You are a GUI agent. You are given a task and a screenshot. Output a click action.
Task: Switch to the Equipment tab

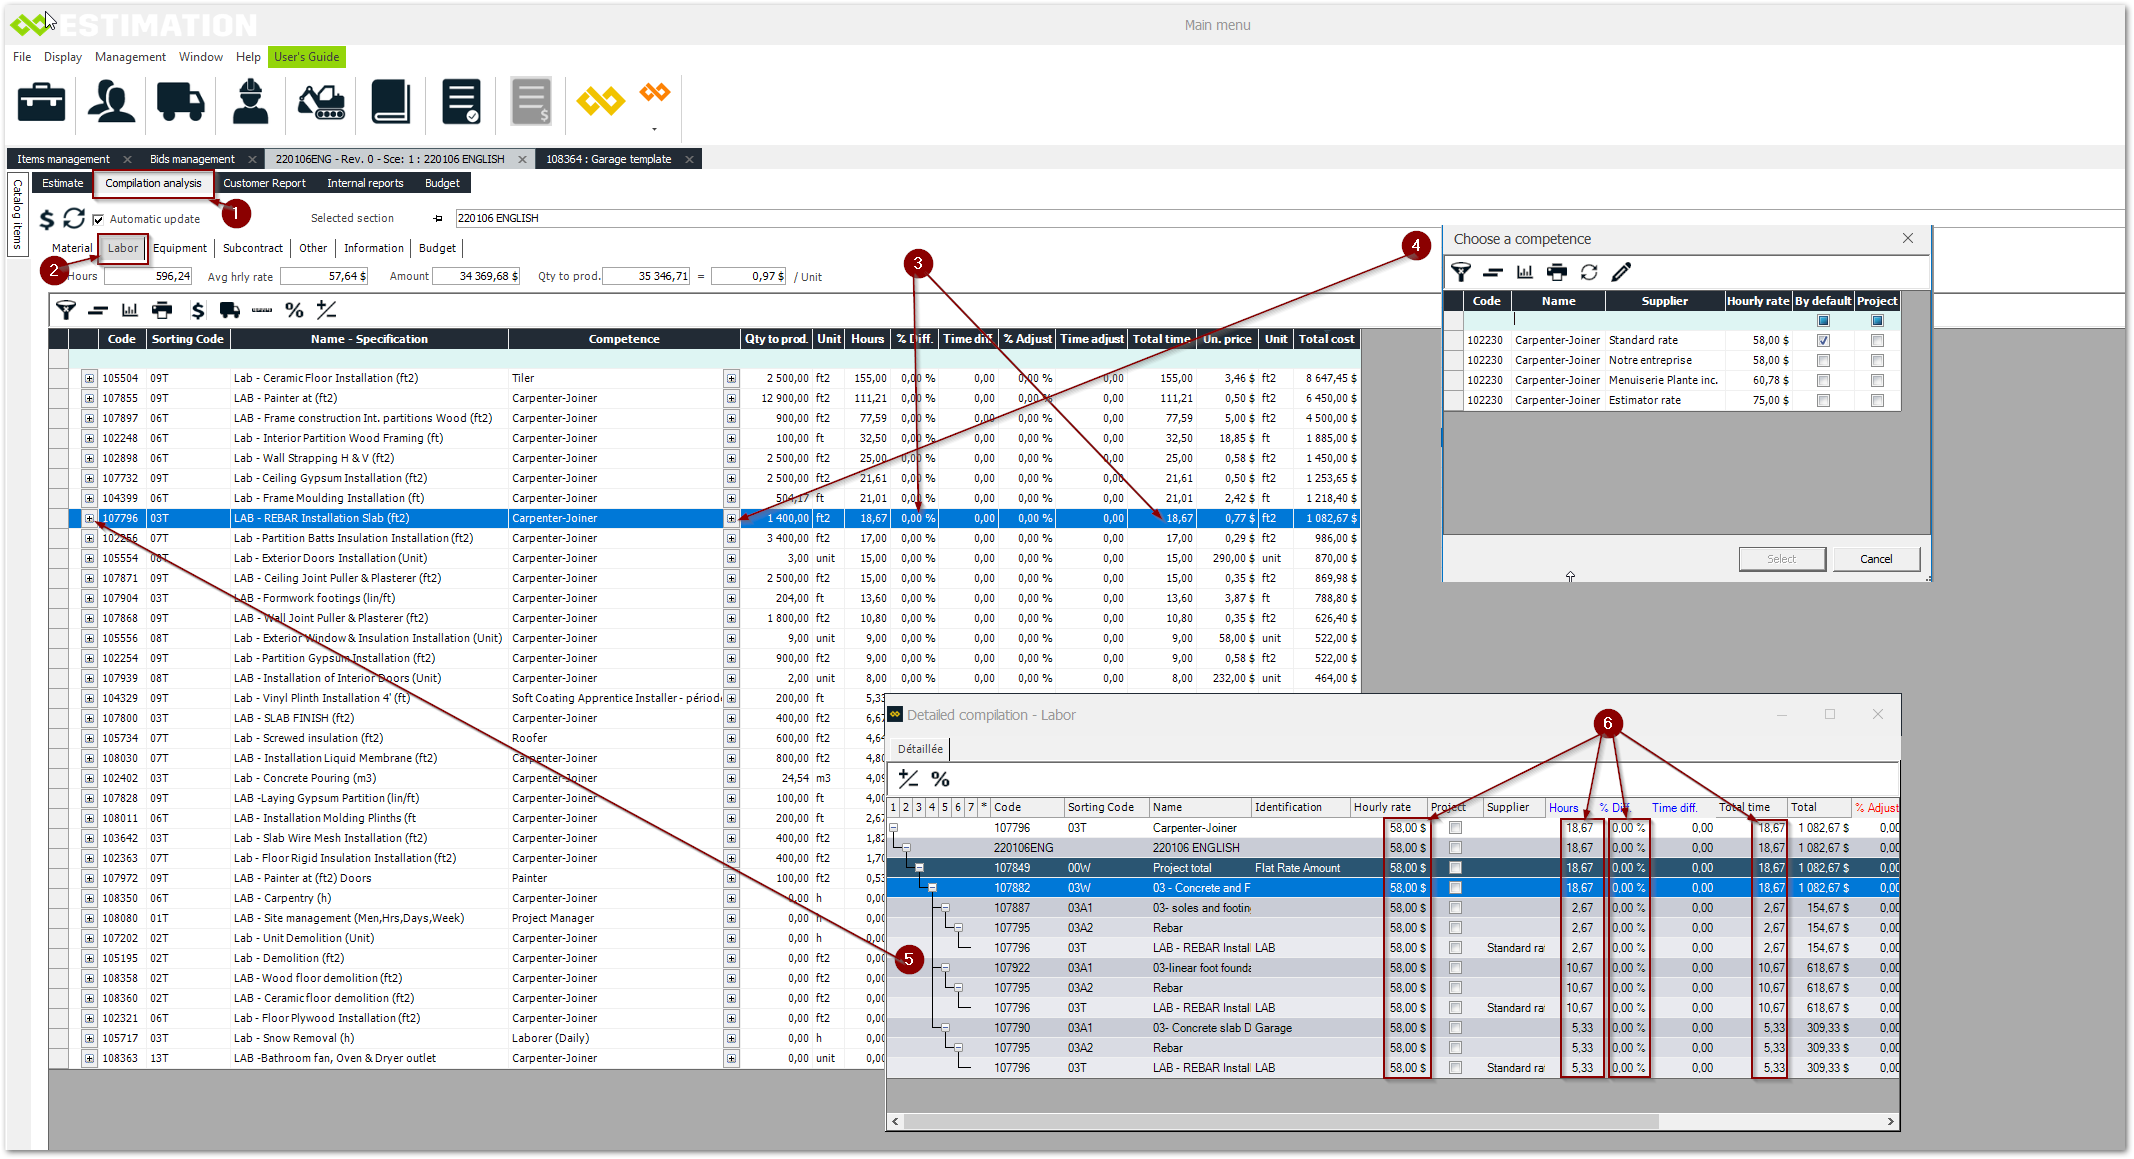tap(180, 248)
